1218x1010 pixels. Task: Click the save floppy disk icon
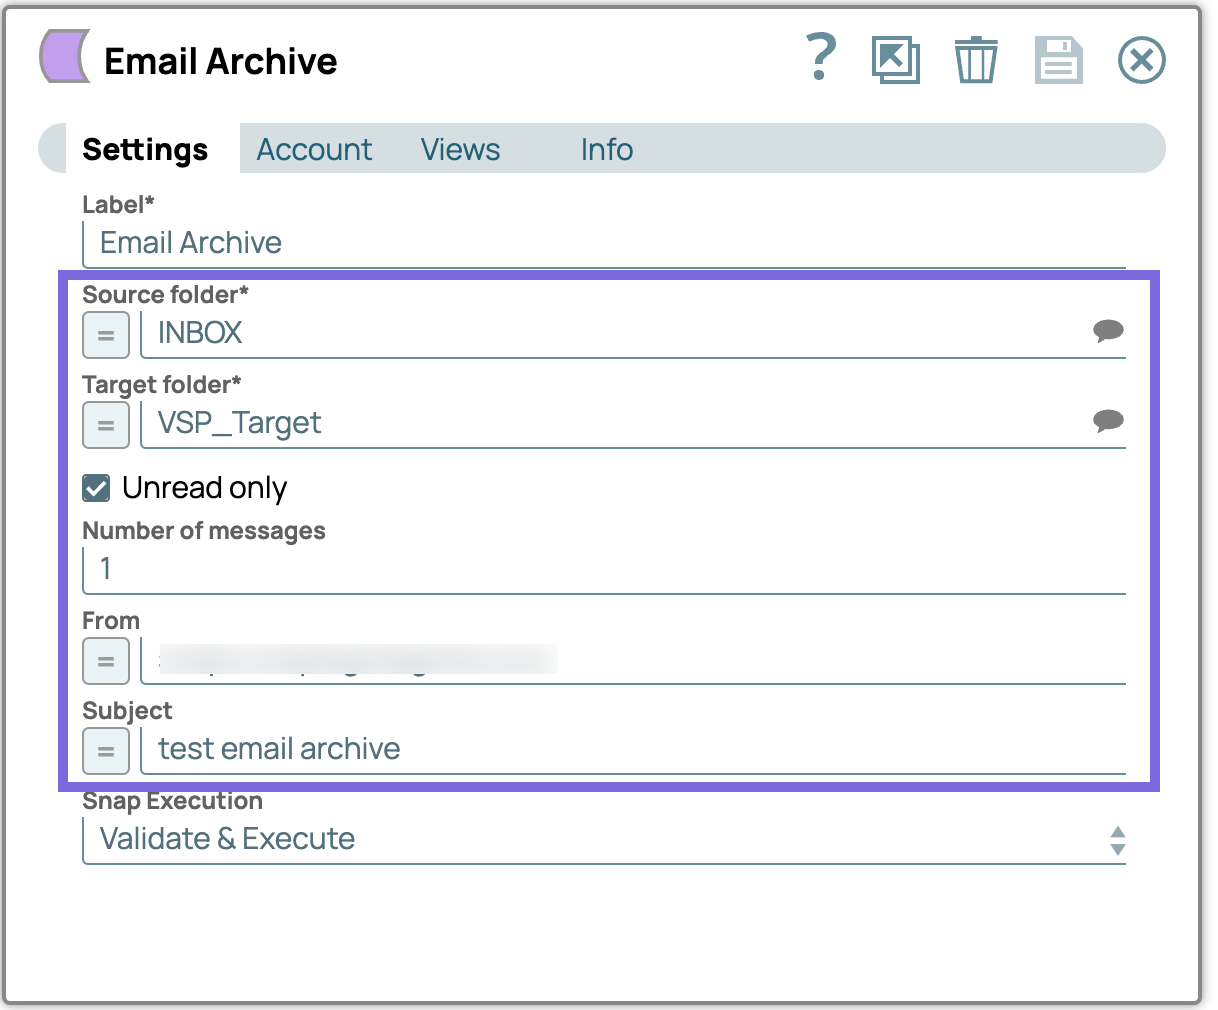[1058, 60]
